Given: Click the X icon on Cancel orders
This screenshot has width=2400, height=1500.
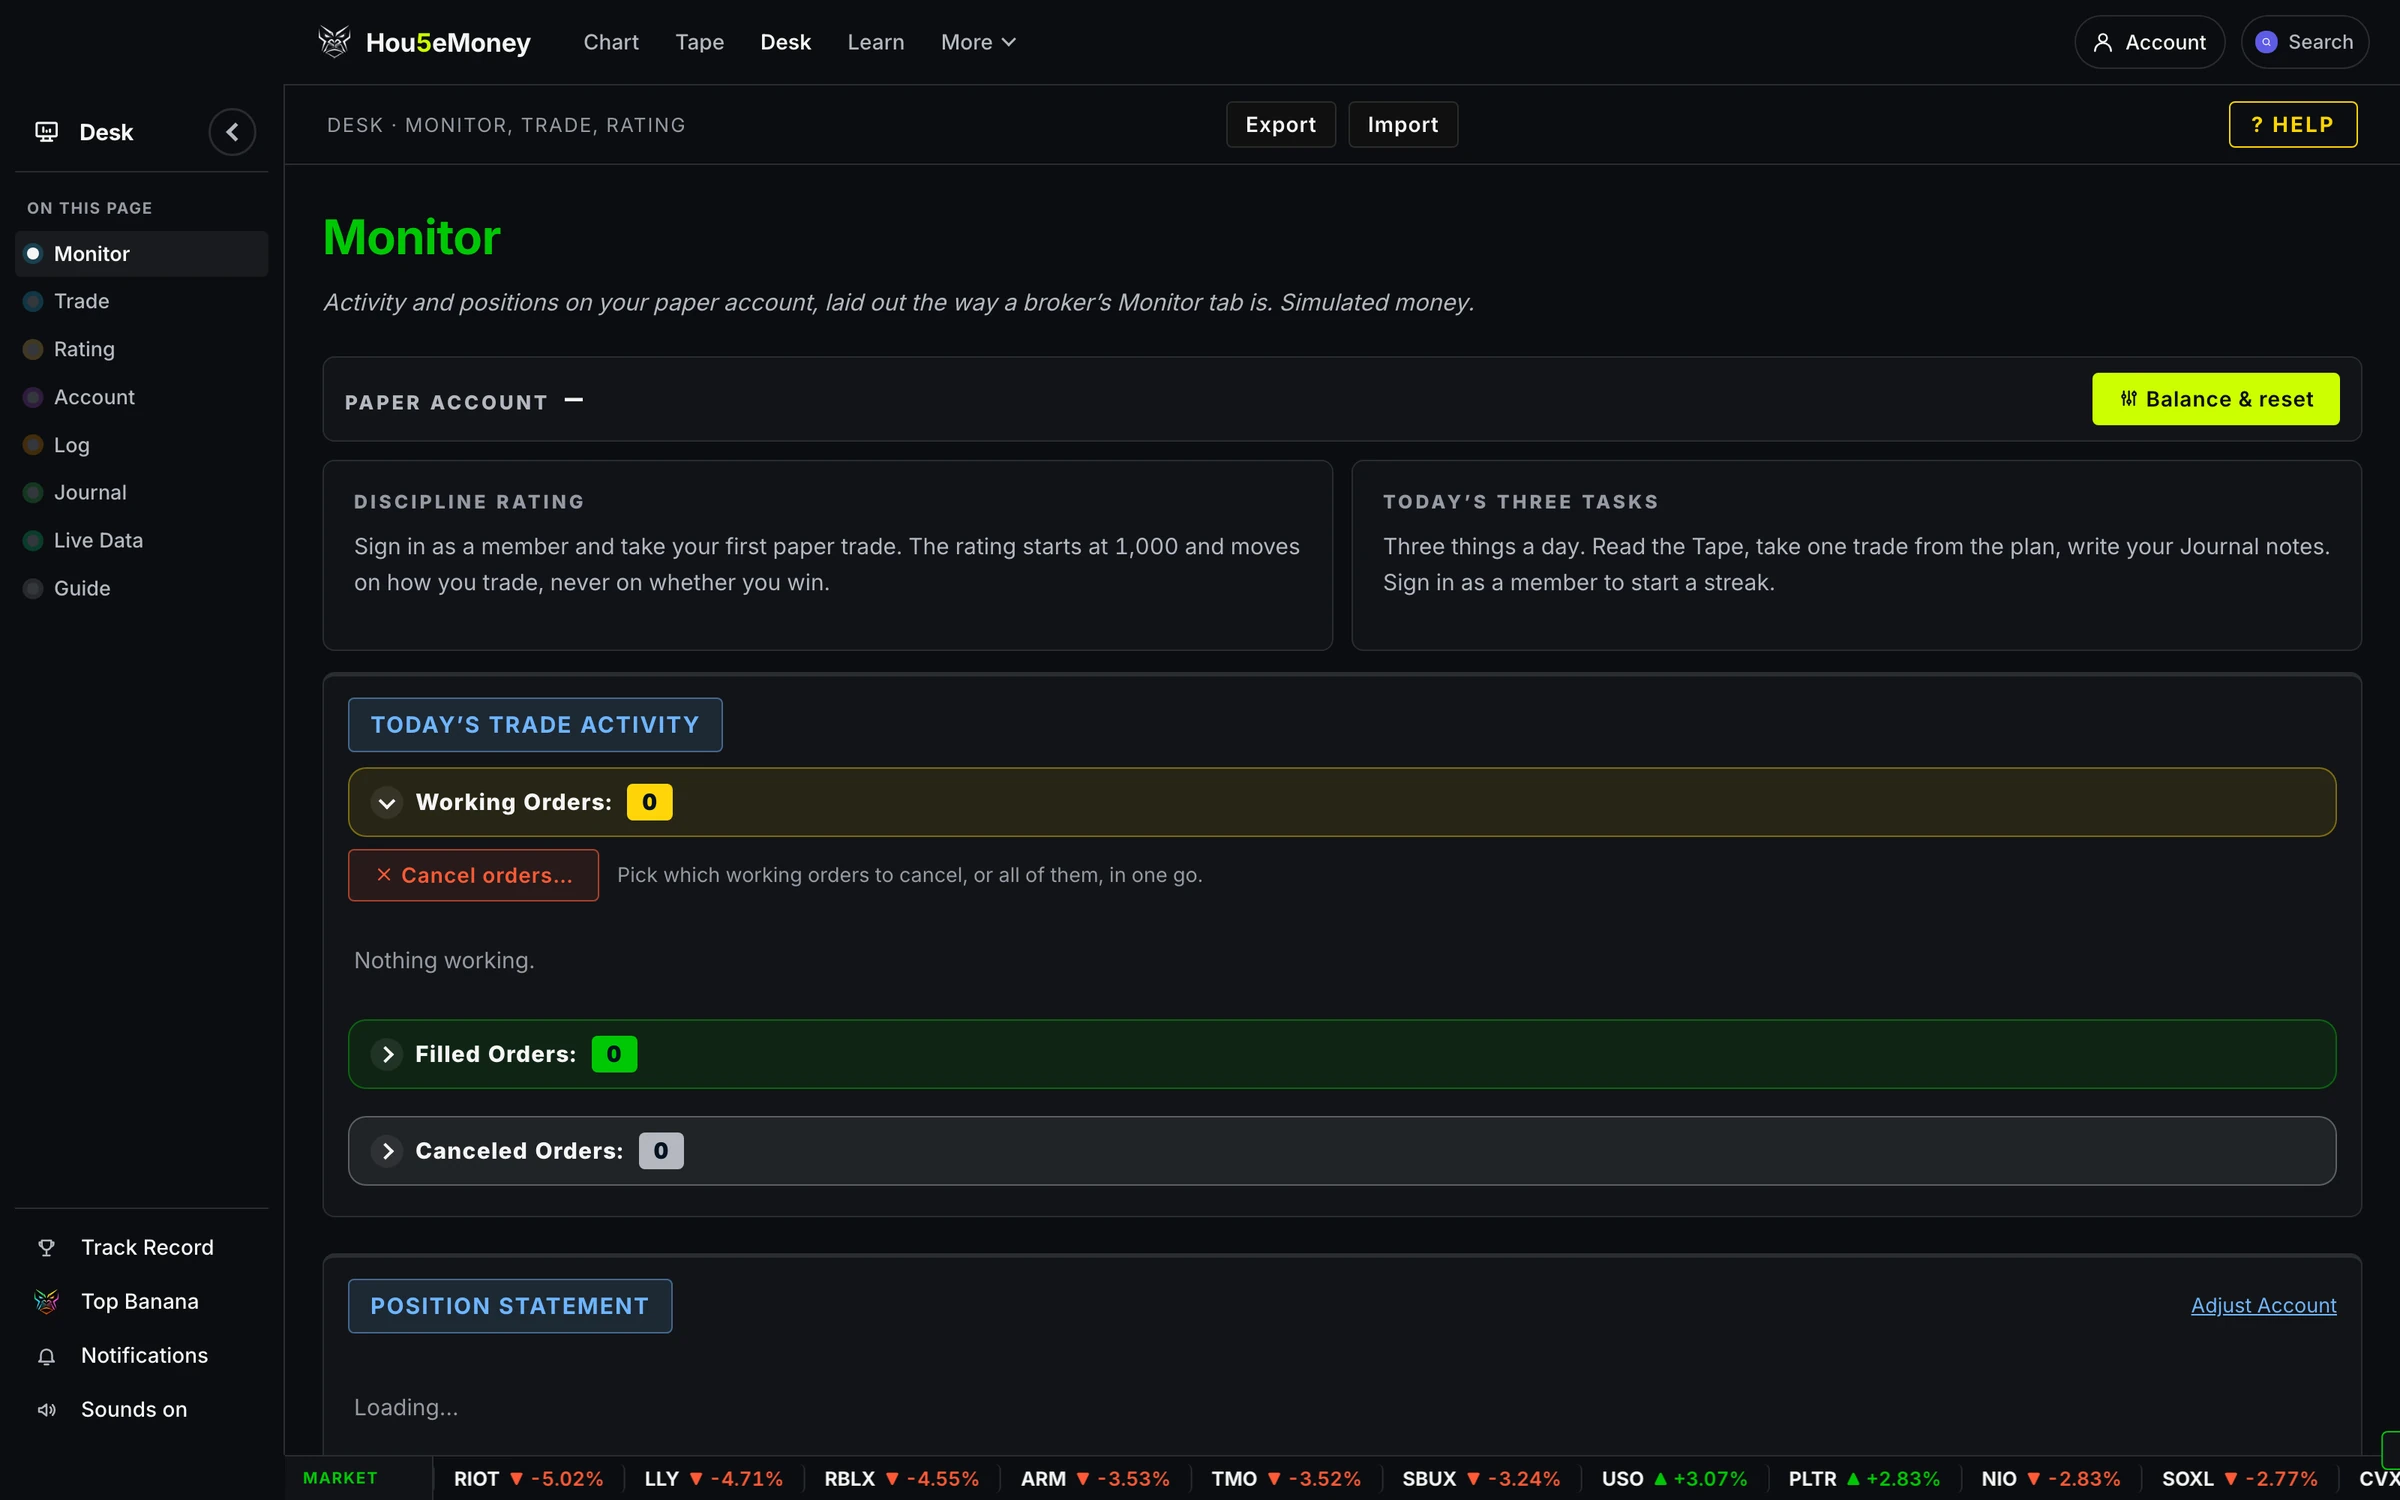Looking at the screenshot, I should (x=384, y=875).
